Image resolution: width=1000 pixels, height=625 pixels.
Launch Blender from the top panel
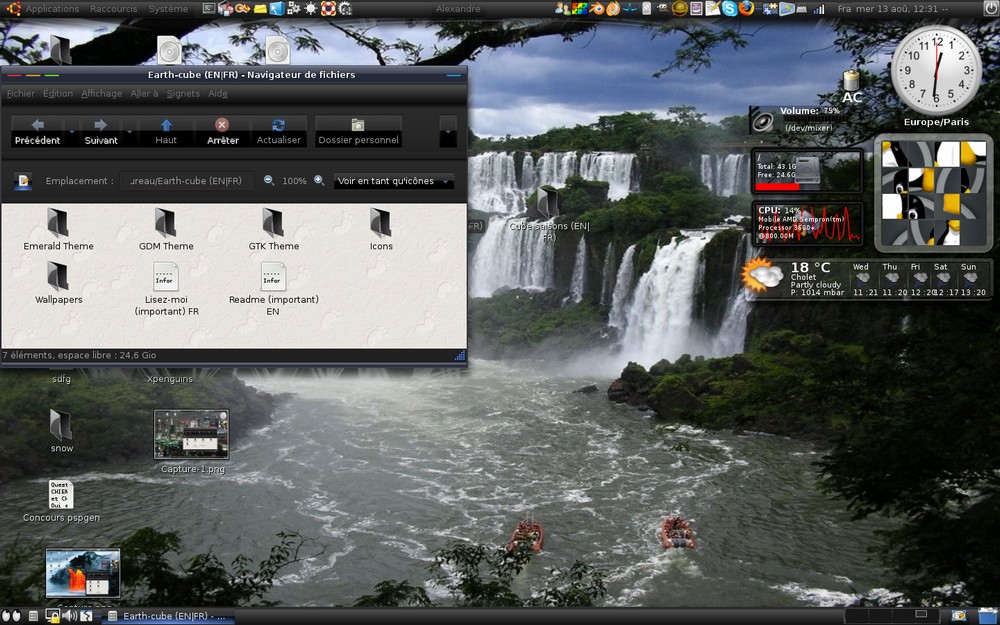(x=596, y=8)
